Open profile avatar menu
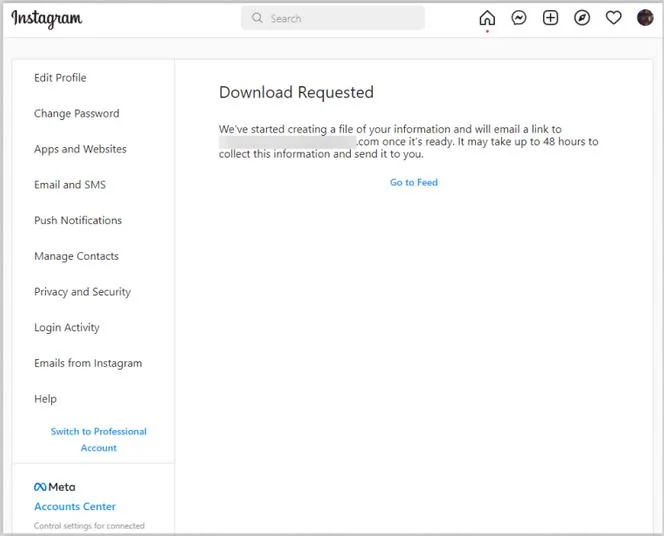The width and height of the screenshot is (664, 536). [645, 18]
